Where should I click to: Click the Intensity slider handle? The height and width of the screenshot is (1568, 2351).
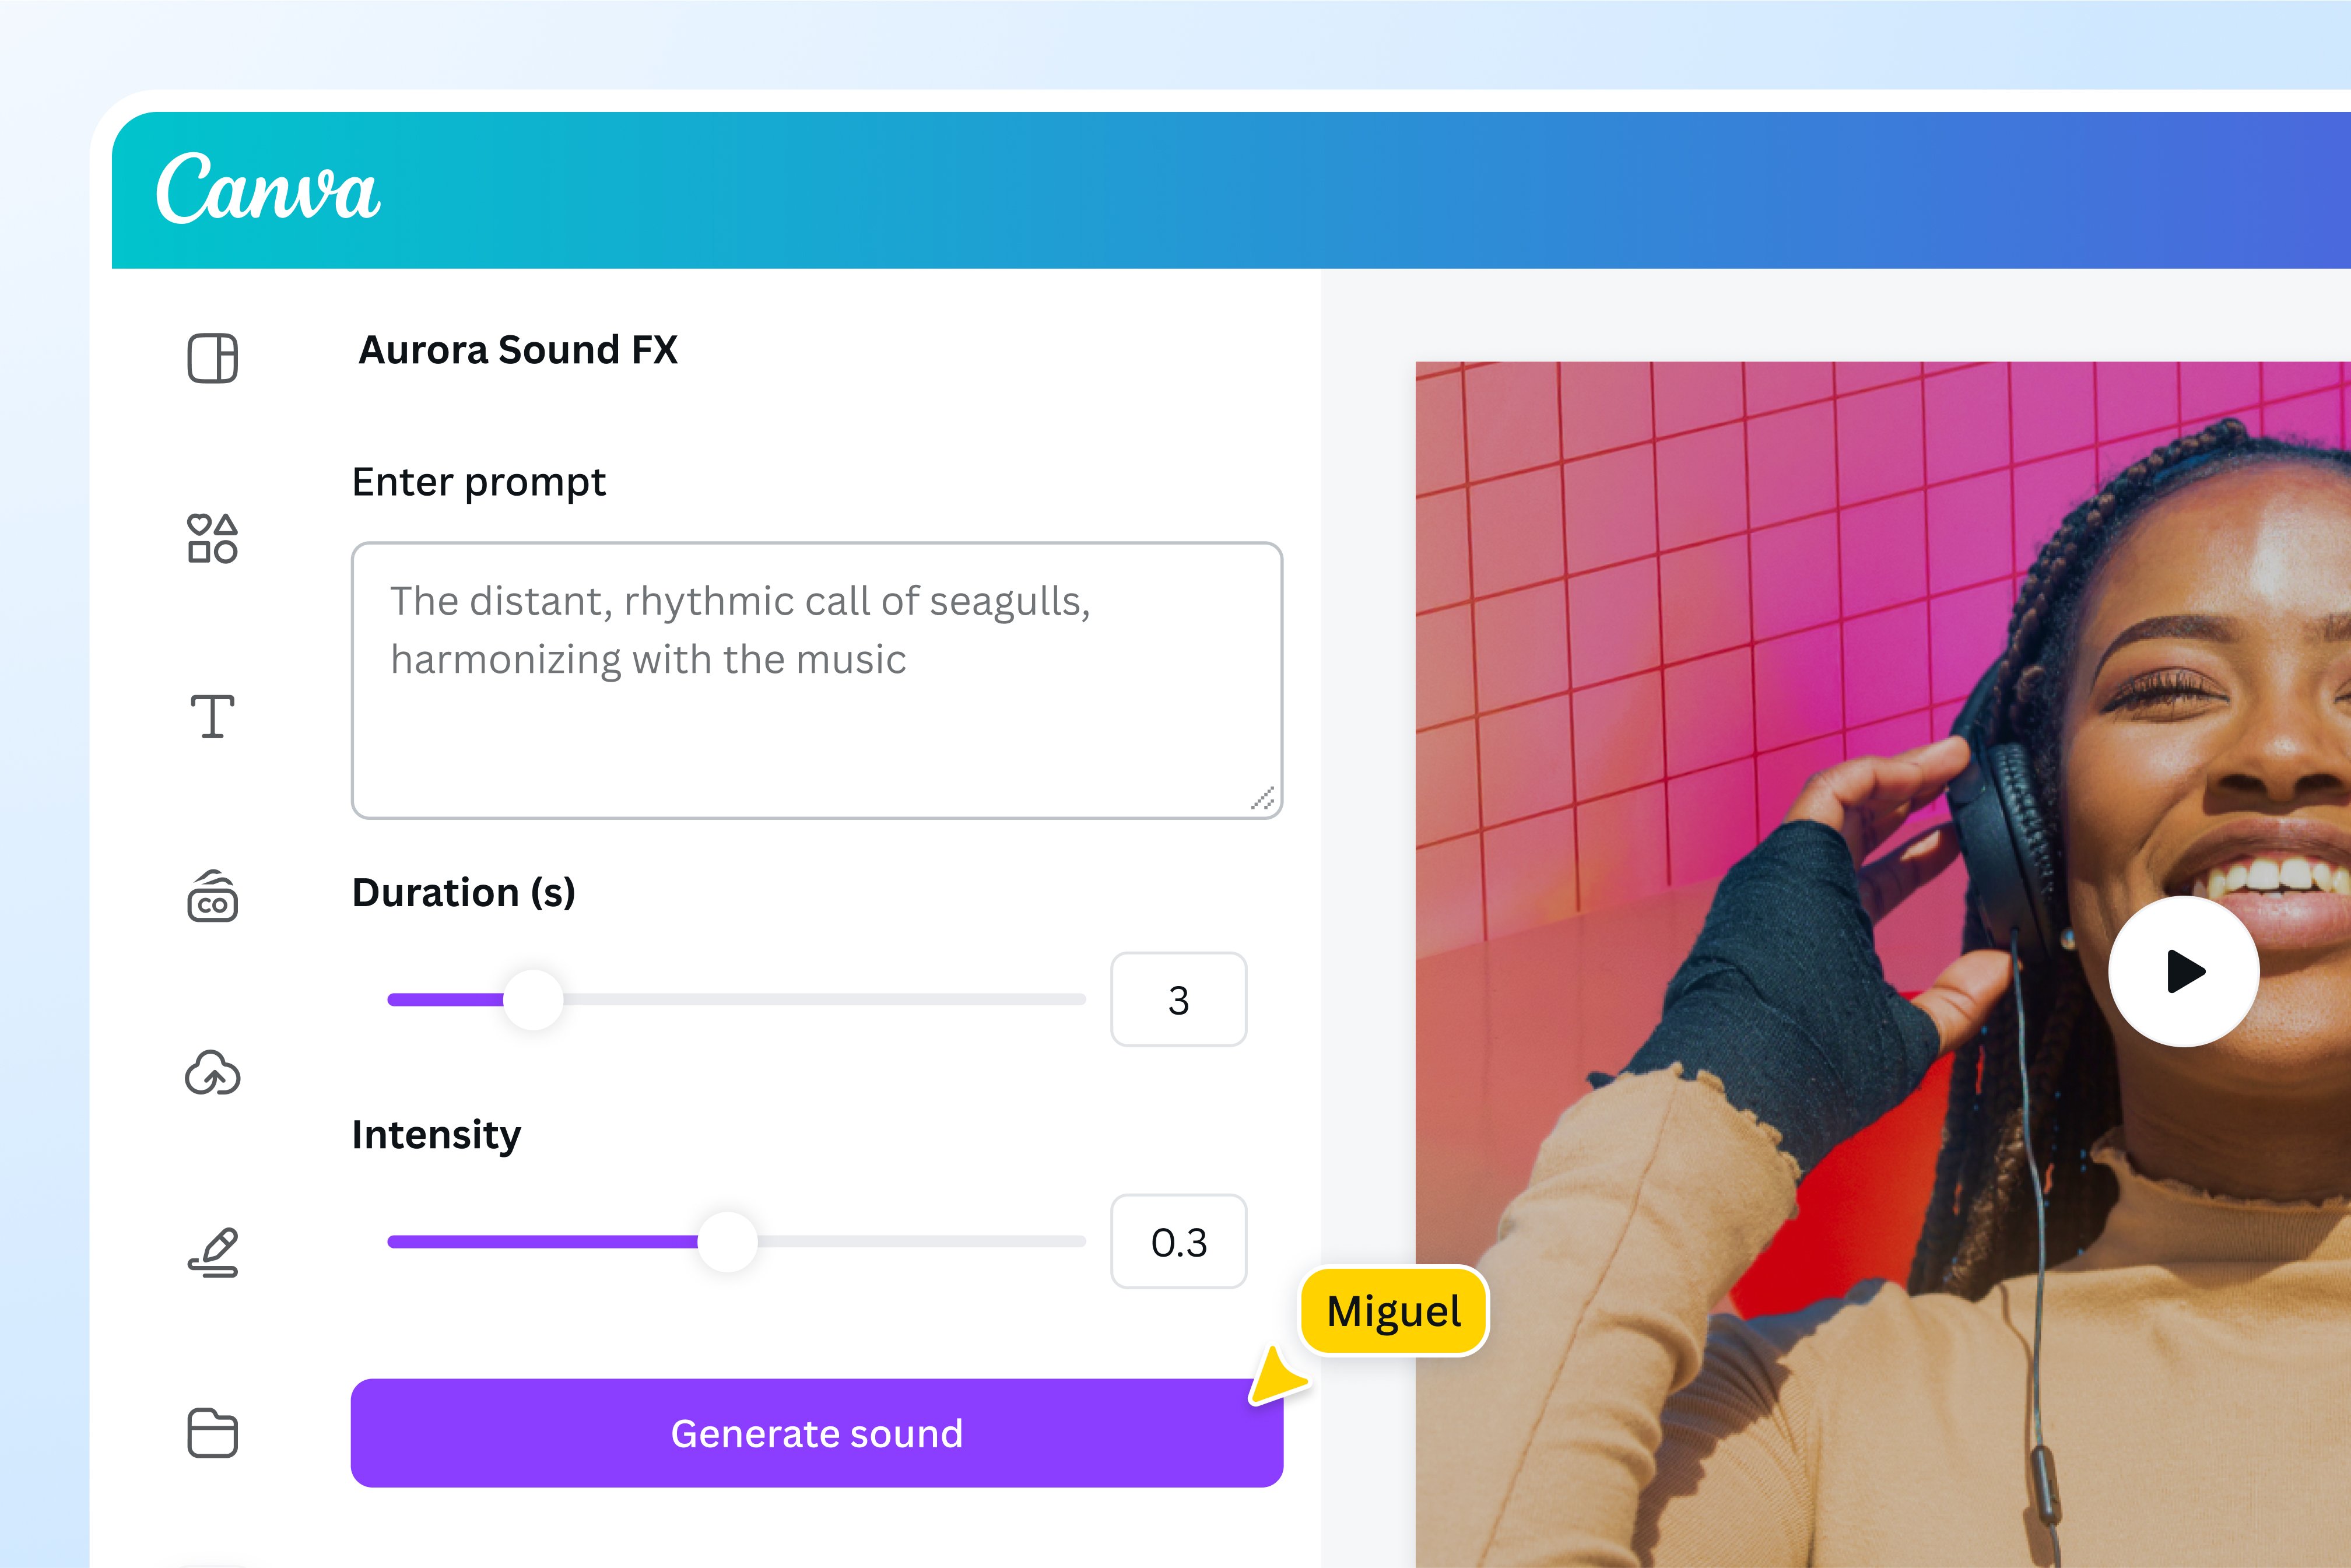(x=728, y=1242)
